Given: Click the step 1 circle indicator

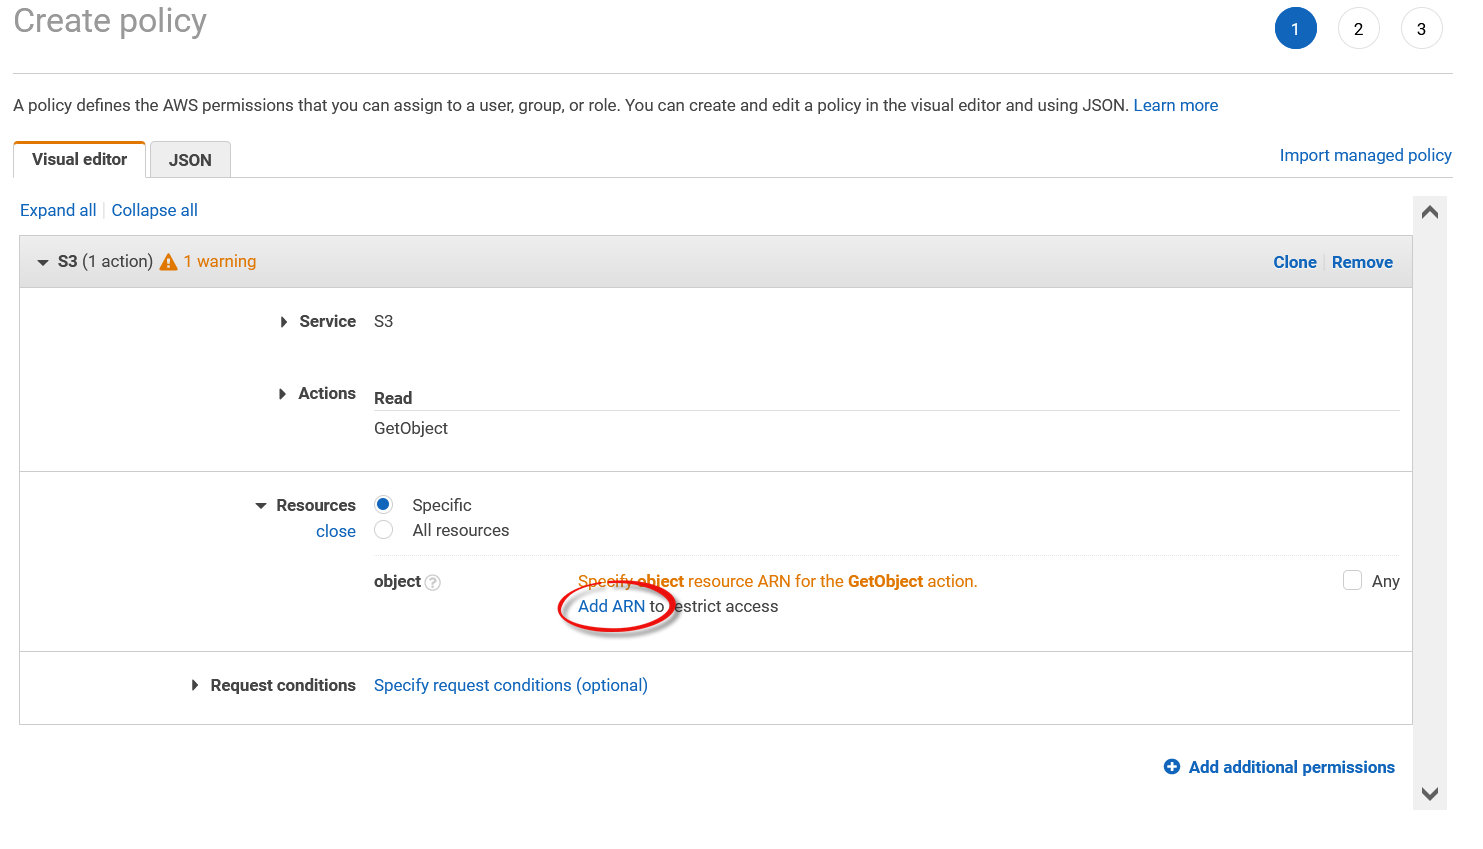Looking at the screenshot, I should click(1295, 29).
